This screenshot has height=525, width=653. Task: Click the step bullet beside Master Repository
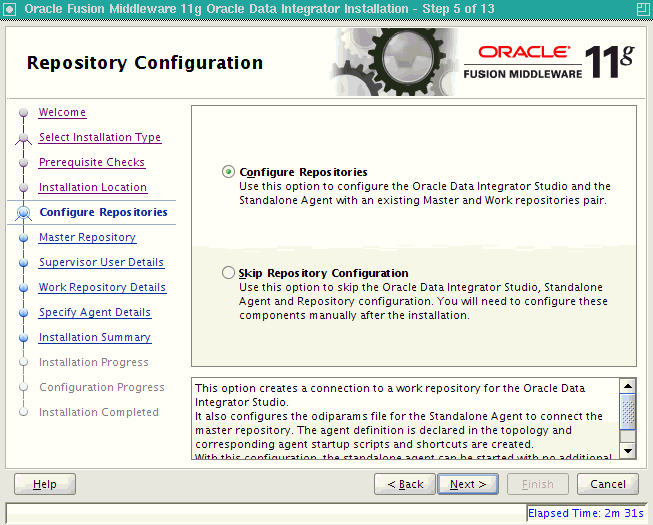[24, 237]
